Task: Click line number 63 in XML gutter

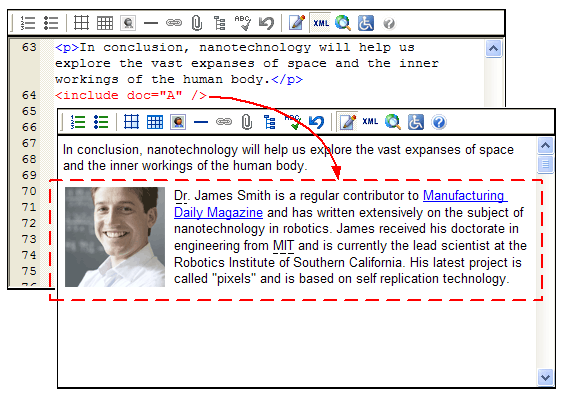Action: click(29, 47)
